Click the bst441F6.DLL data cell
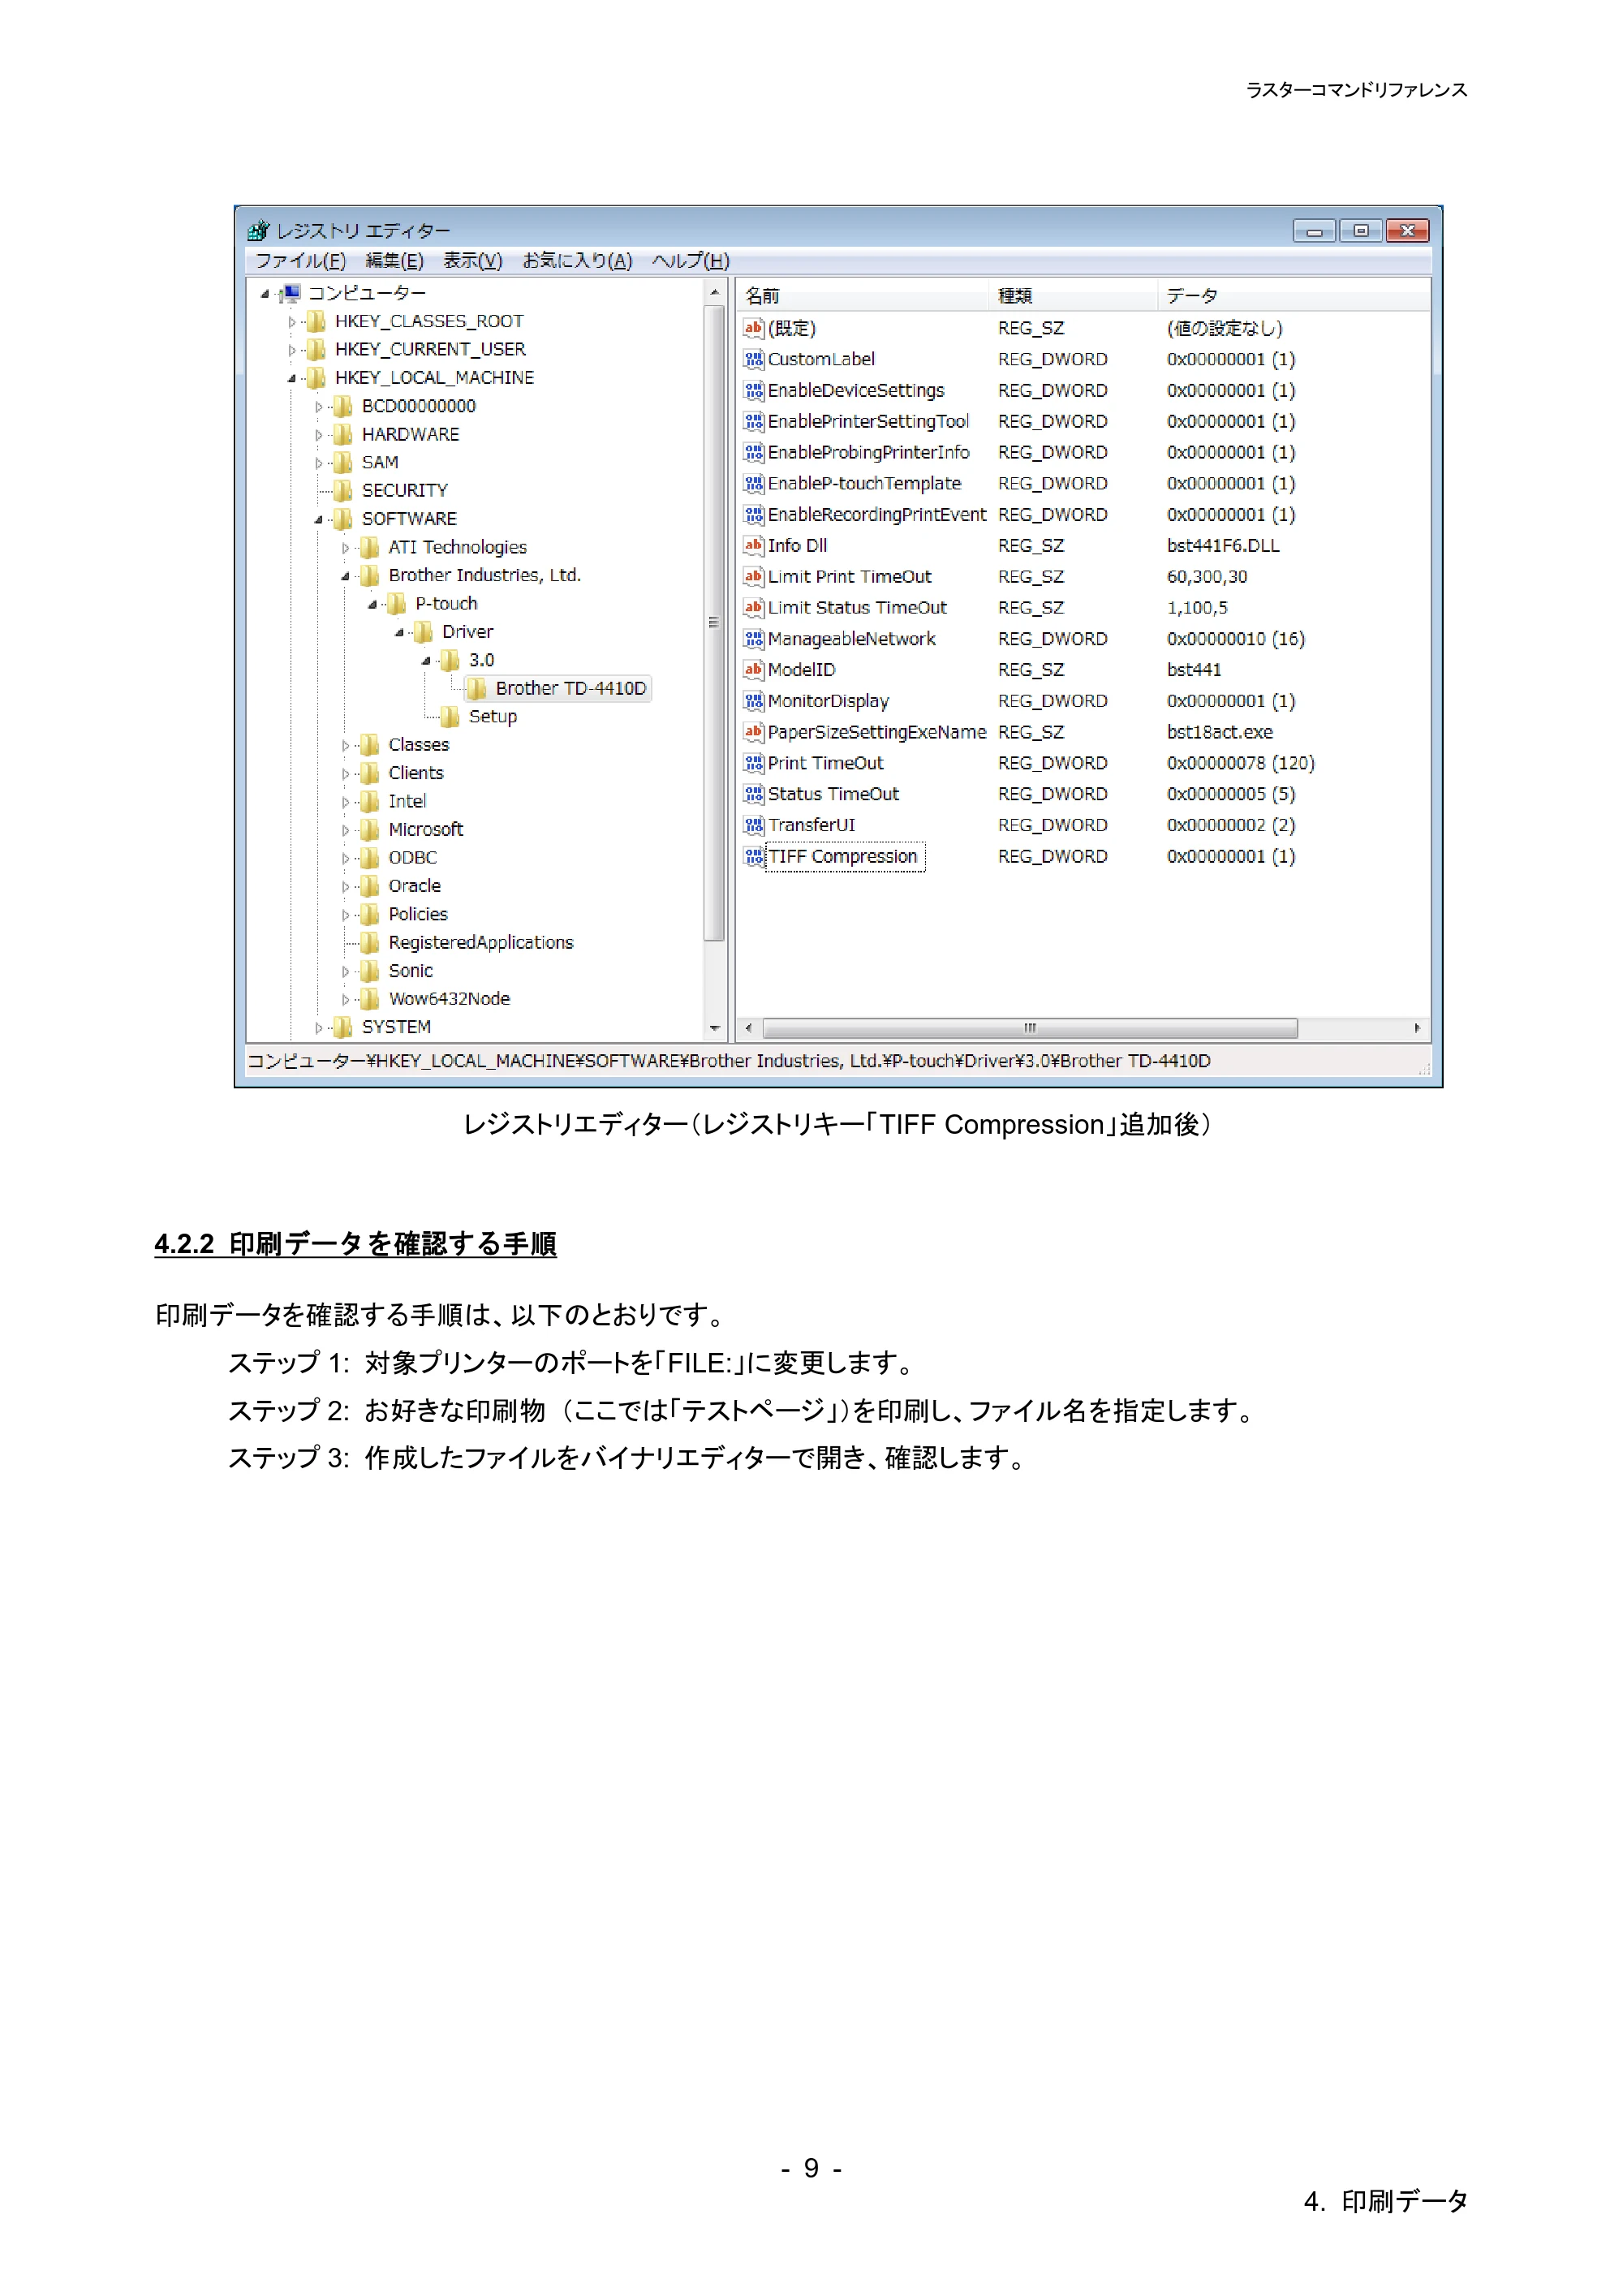 tap(1223, 545)
